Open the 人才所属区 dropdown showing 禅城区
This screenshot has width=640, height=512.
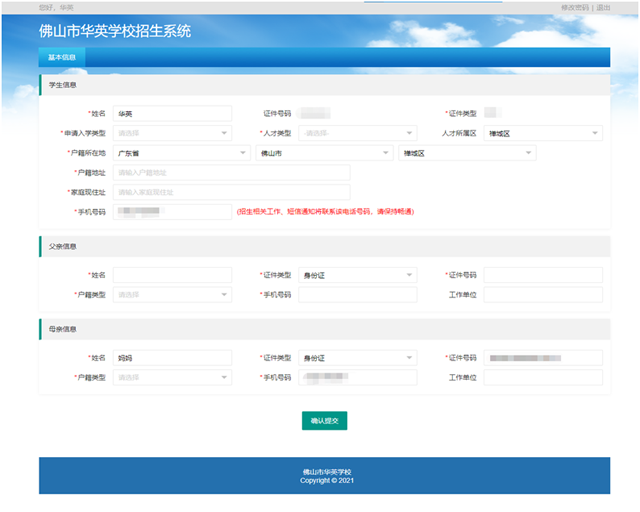[x=542, y=133]
